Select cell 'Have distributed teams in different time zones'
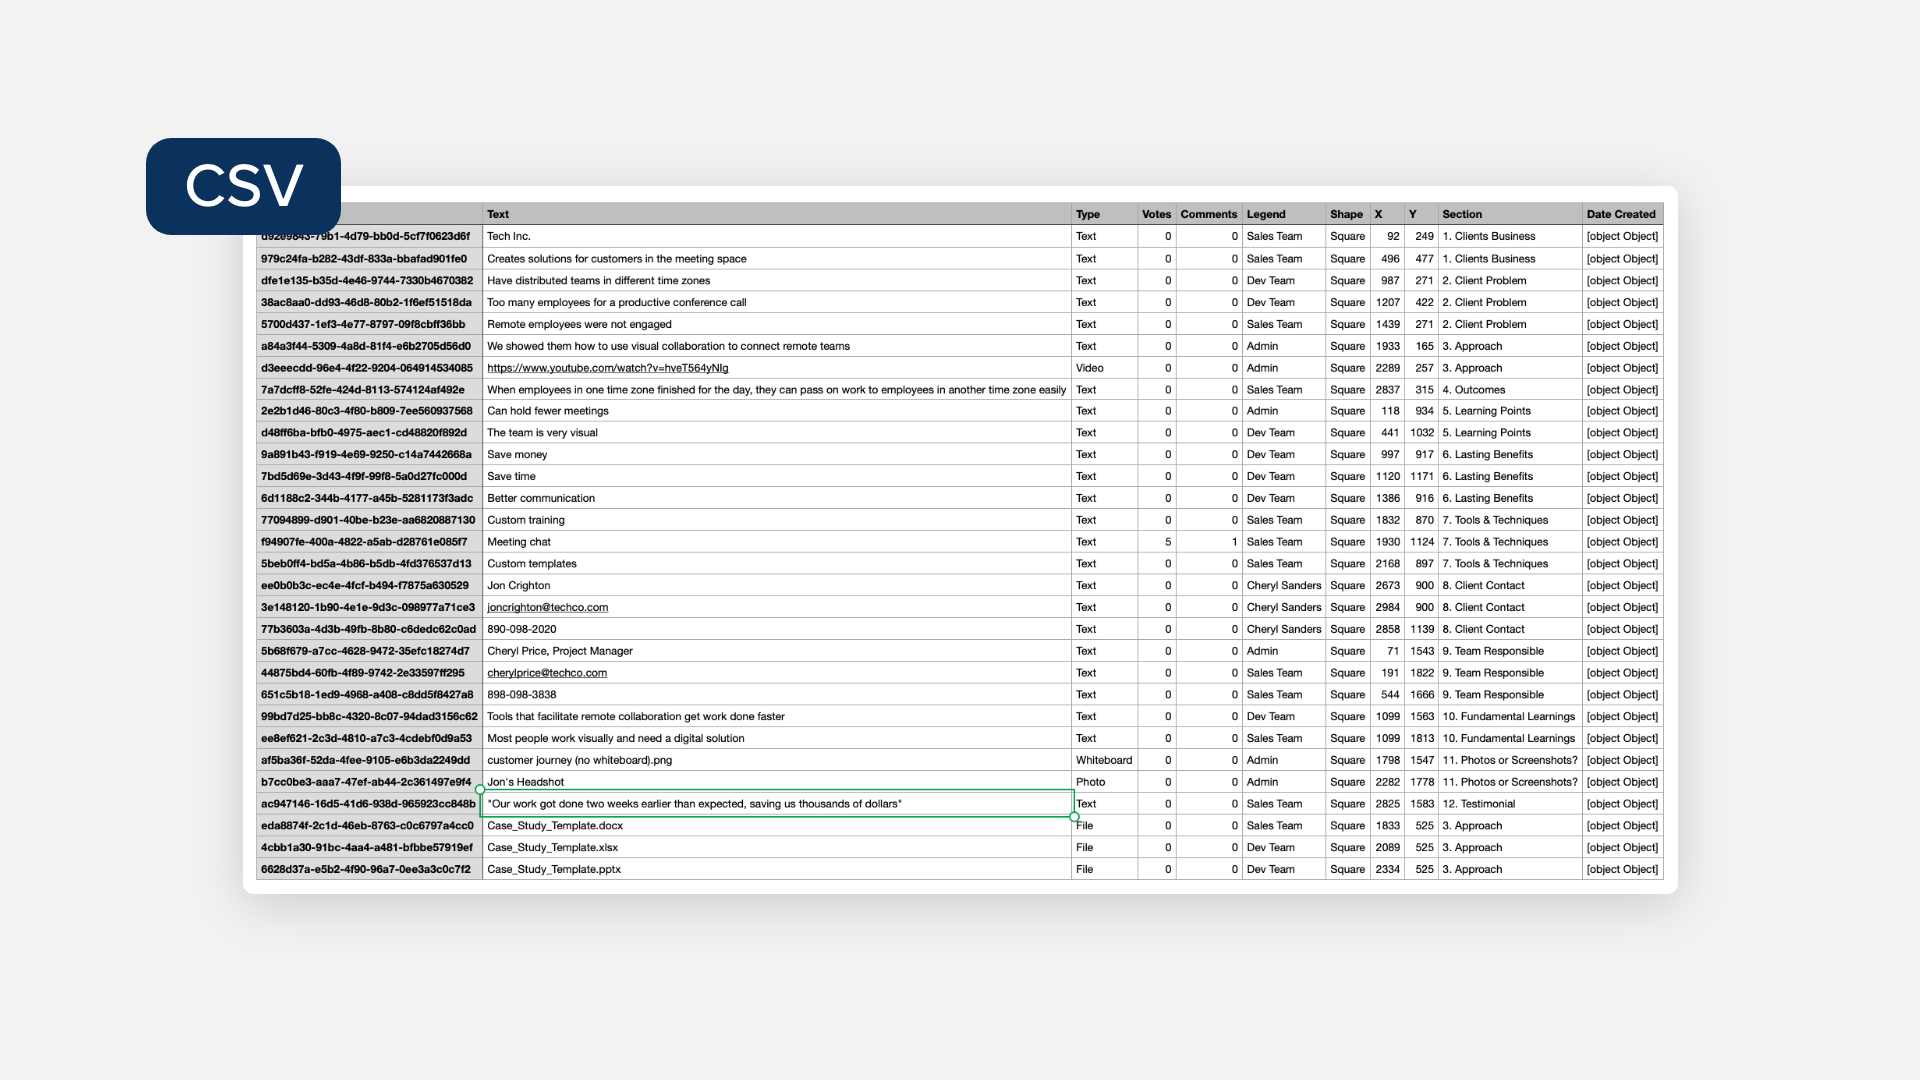 (x=777, y=281)
